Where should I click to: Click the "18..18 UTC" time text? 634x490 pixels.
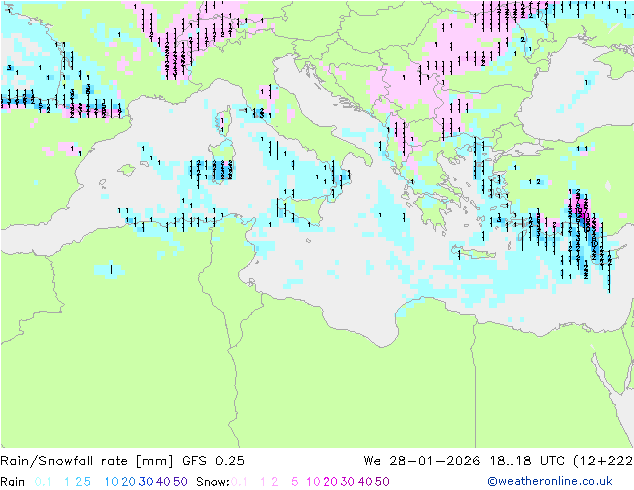pos(527,461)
